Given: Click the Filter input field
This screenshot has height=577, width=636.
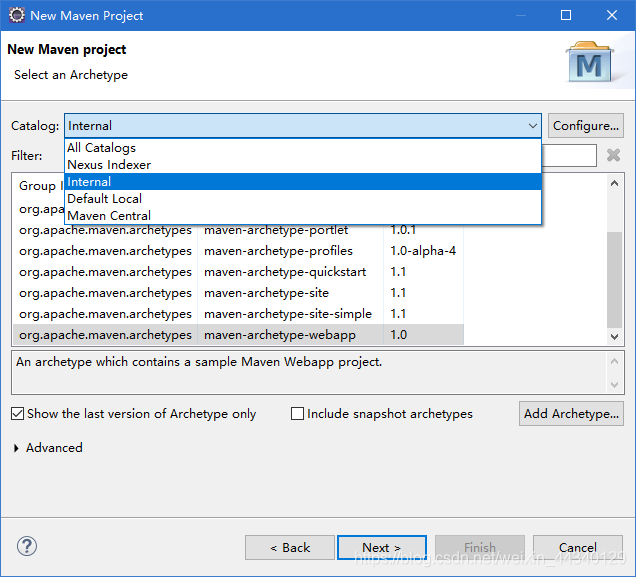Looking at the screenshot, I should tap(569, 155).
